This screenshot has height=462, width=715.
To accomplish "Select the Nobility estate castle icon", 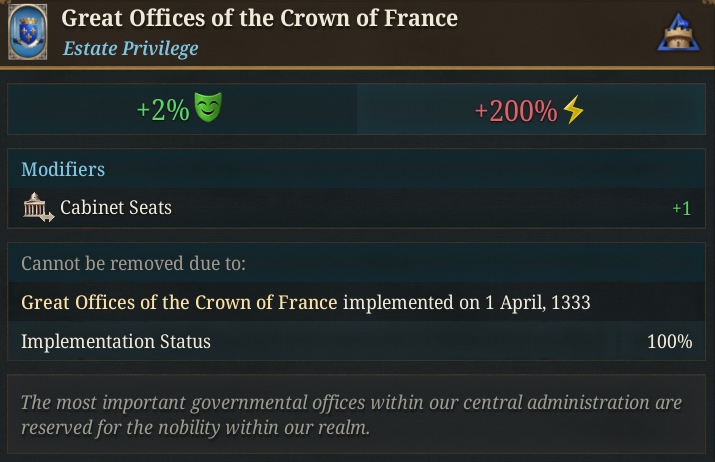I will [679, 32].
